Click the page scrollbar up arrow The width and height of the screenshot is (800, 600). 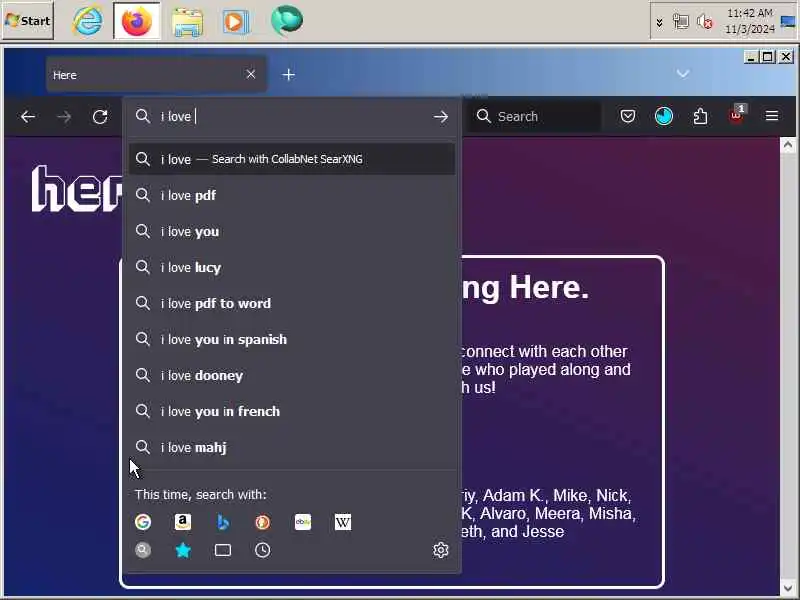(787, 145)
